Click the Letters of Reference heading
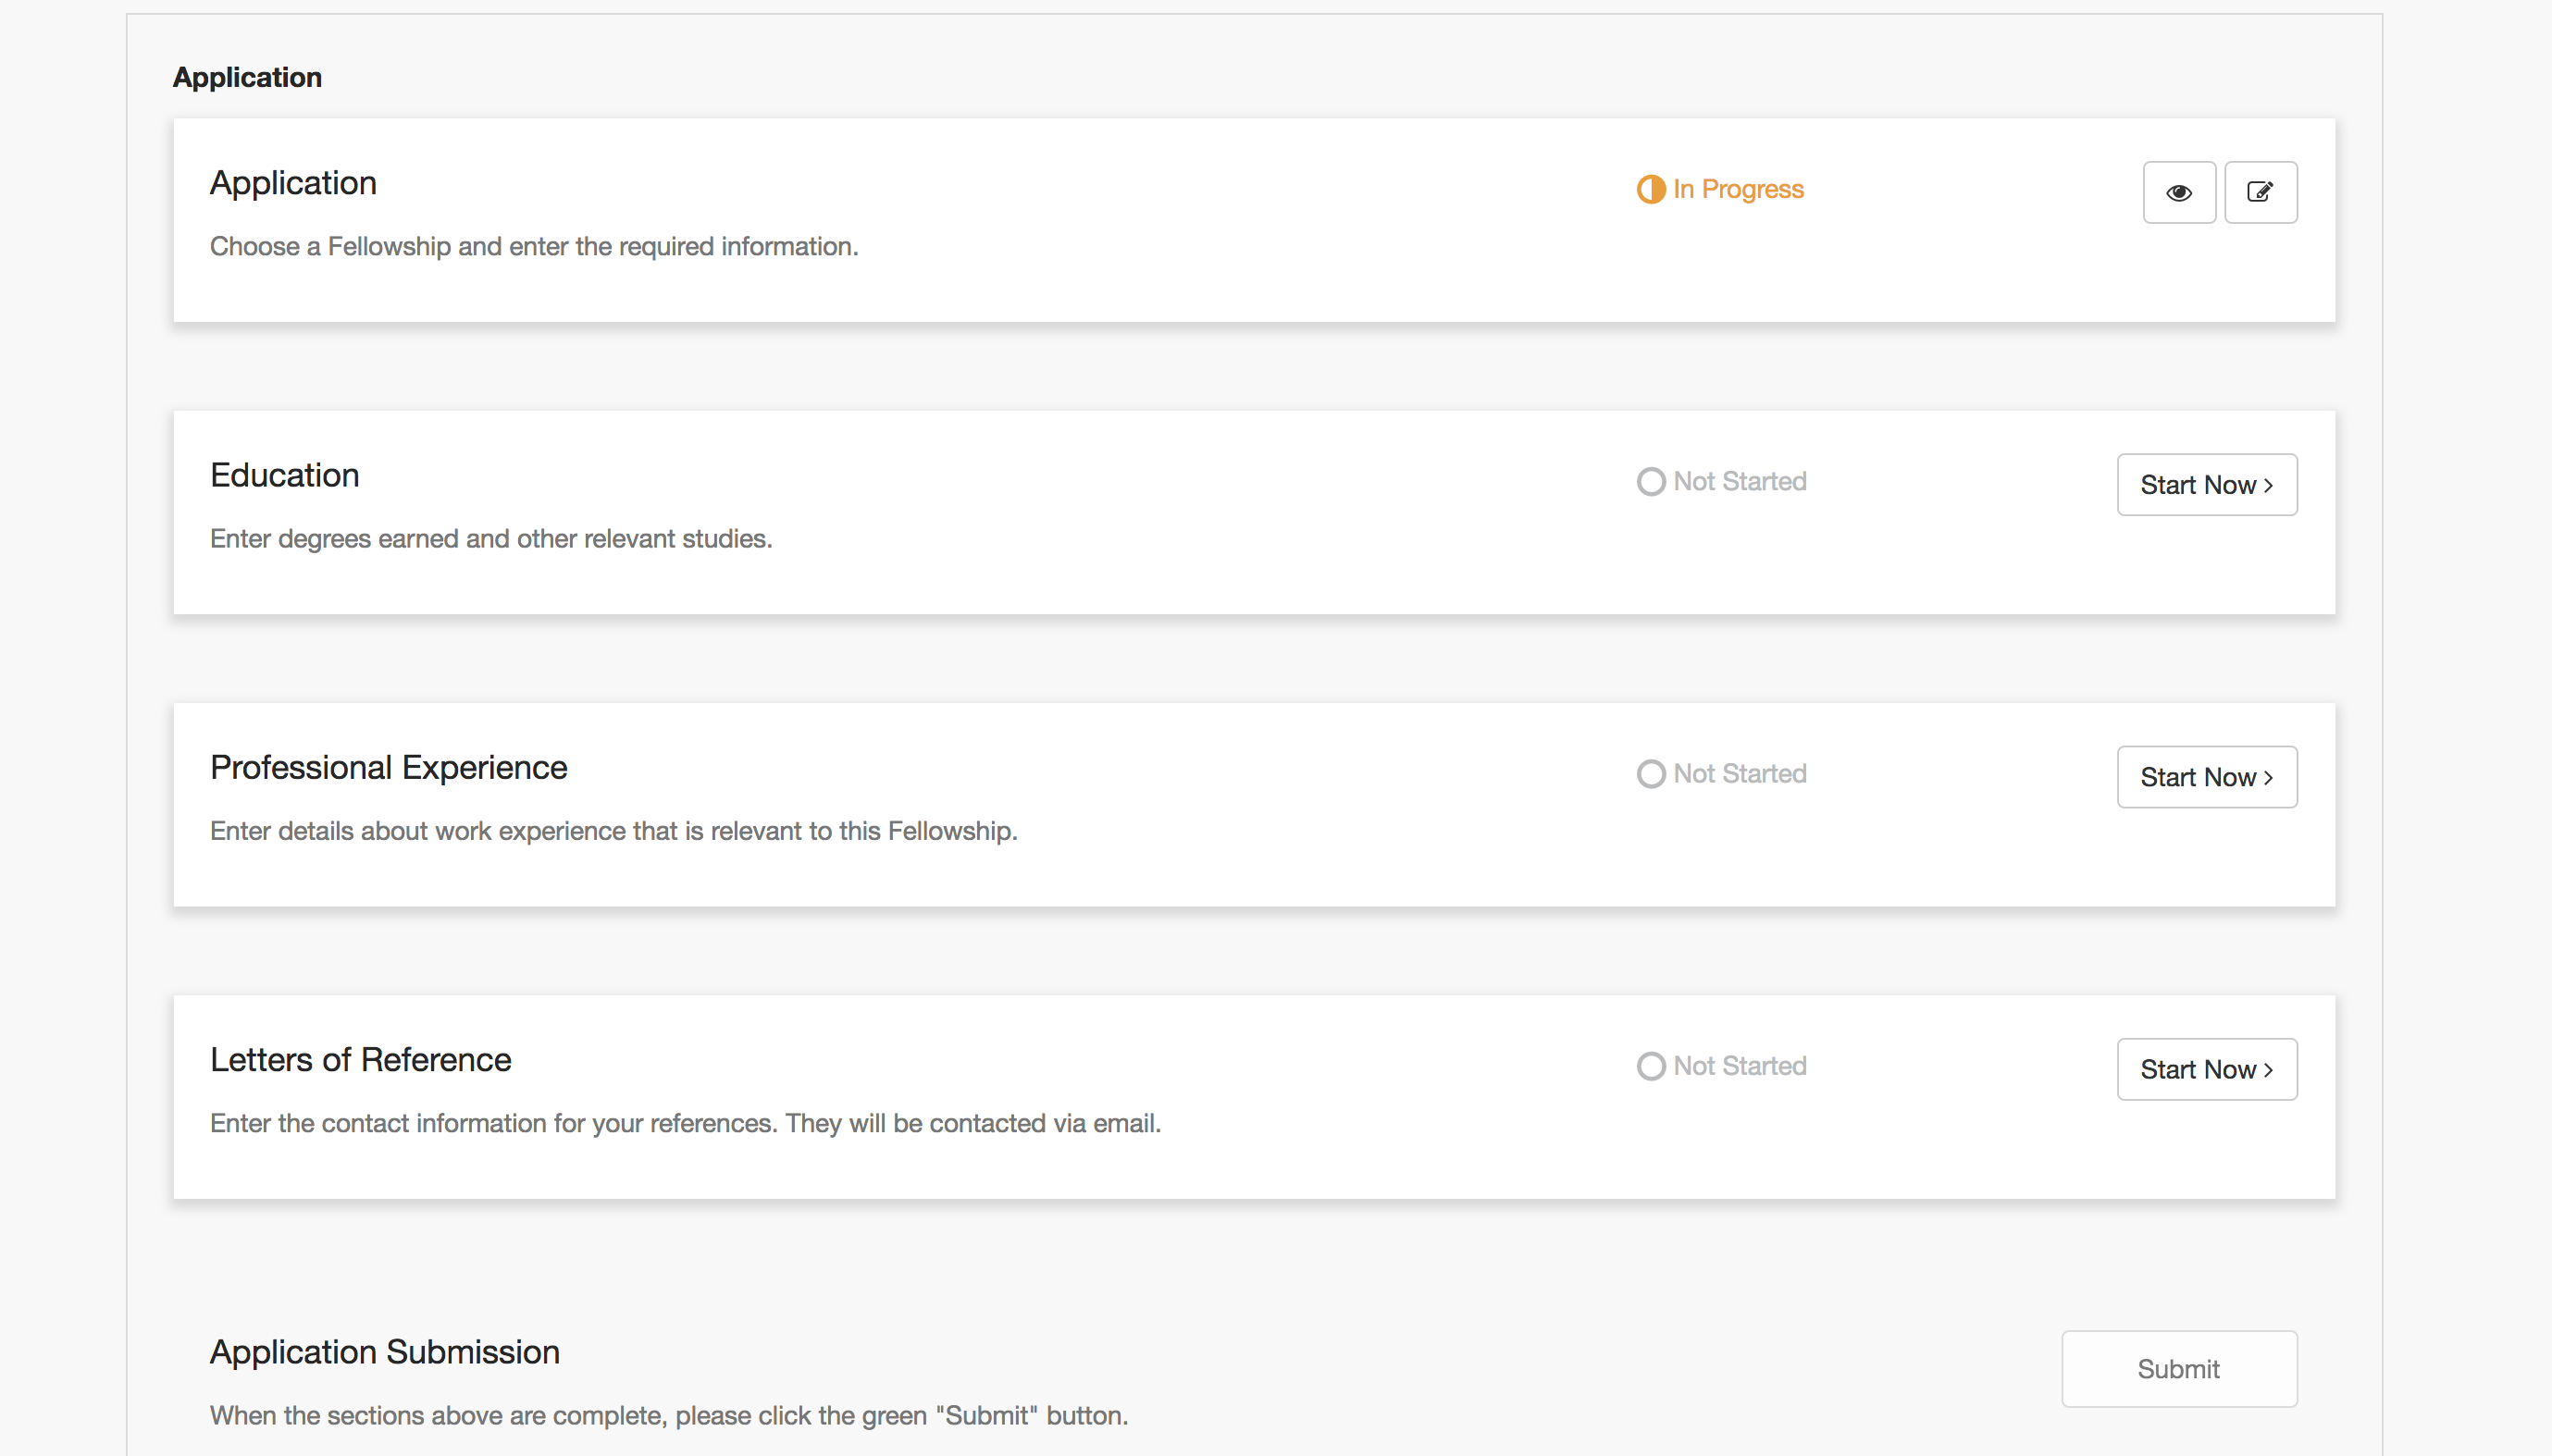This screenshot has width=2552, height=1456. [360, 1059]
